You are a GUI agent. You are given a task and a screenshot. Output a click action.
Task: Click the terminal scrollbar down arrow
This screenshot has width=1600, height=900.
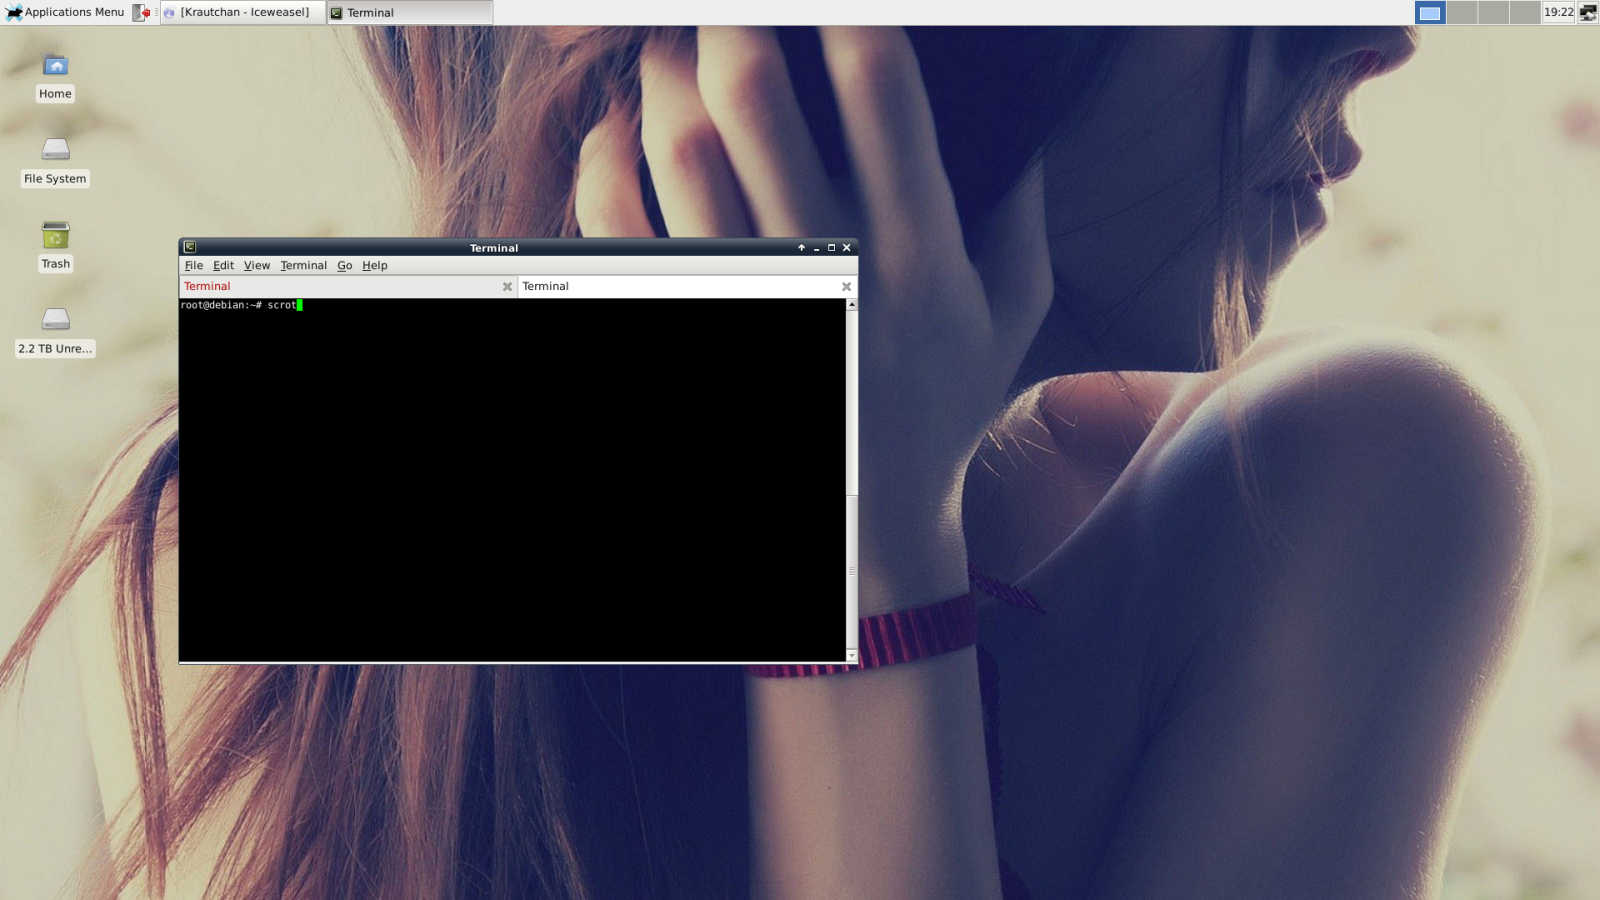(852, 655)
